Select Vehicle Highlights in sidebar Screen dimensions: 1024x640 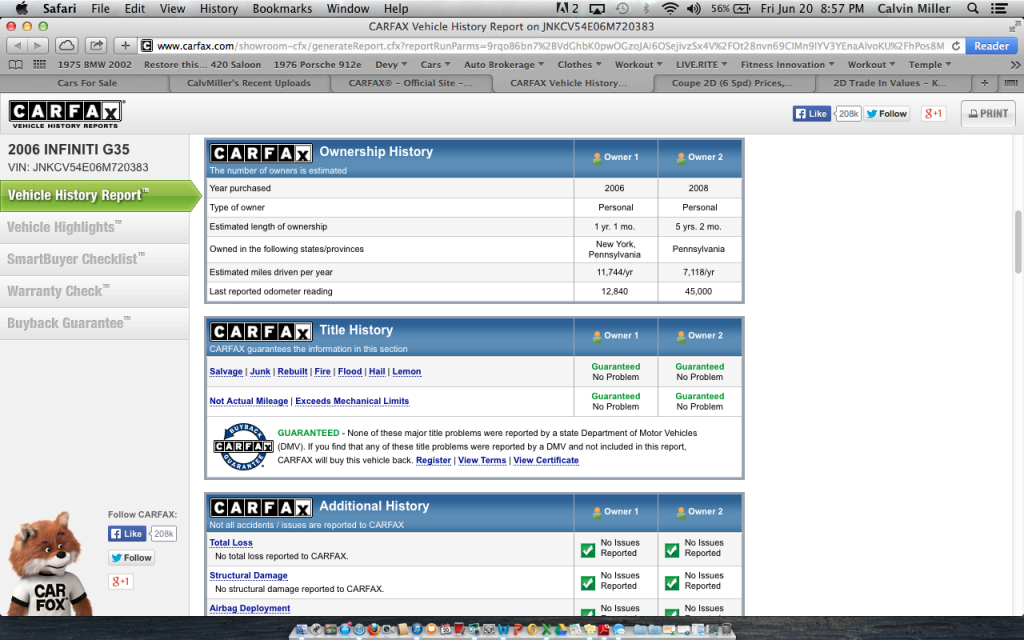coord(95,227)
